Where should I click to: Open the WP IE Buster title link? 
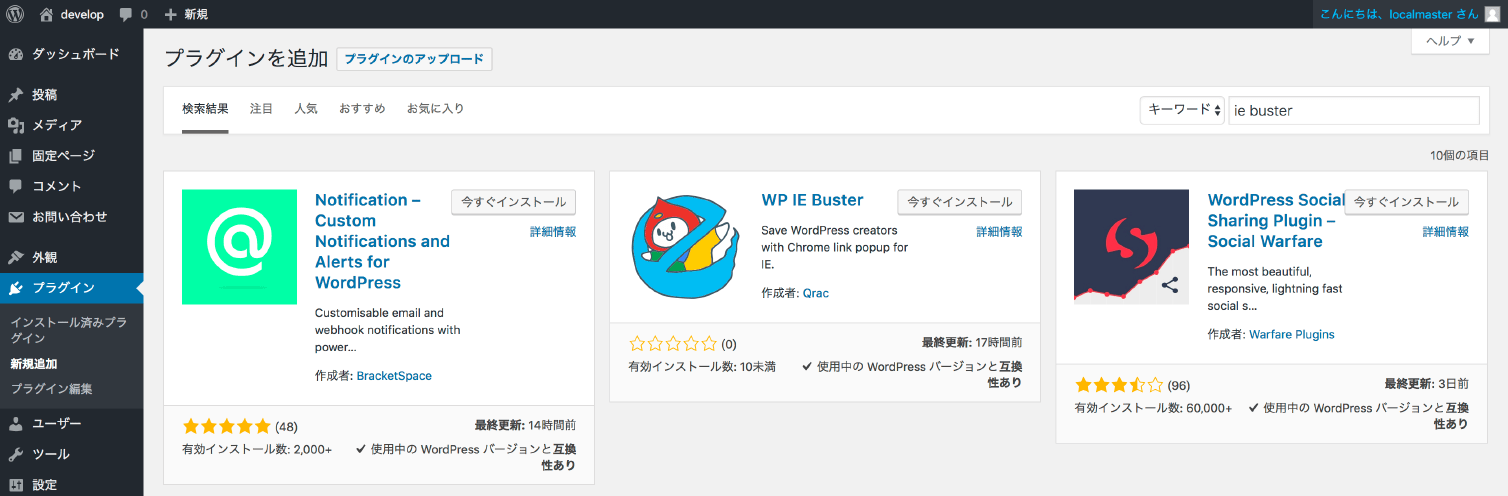click(812, 200)
